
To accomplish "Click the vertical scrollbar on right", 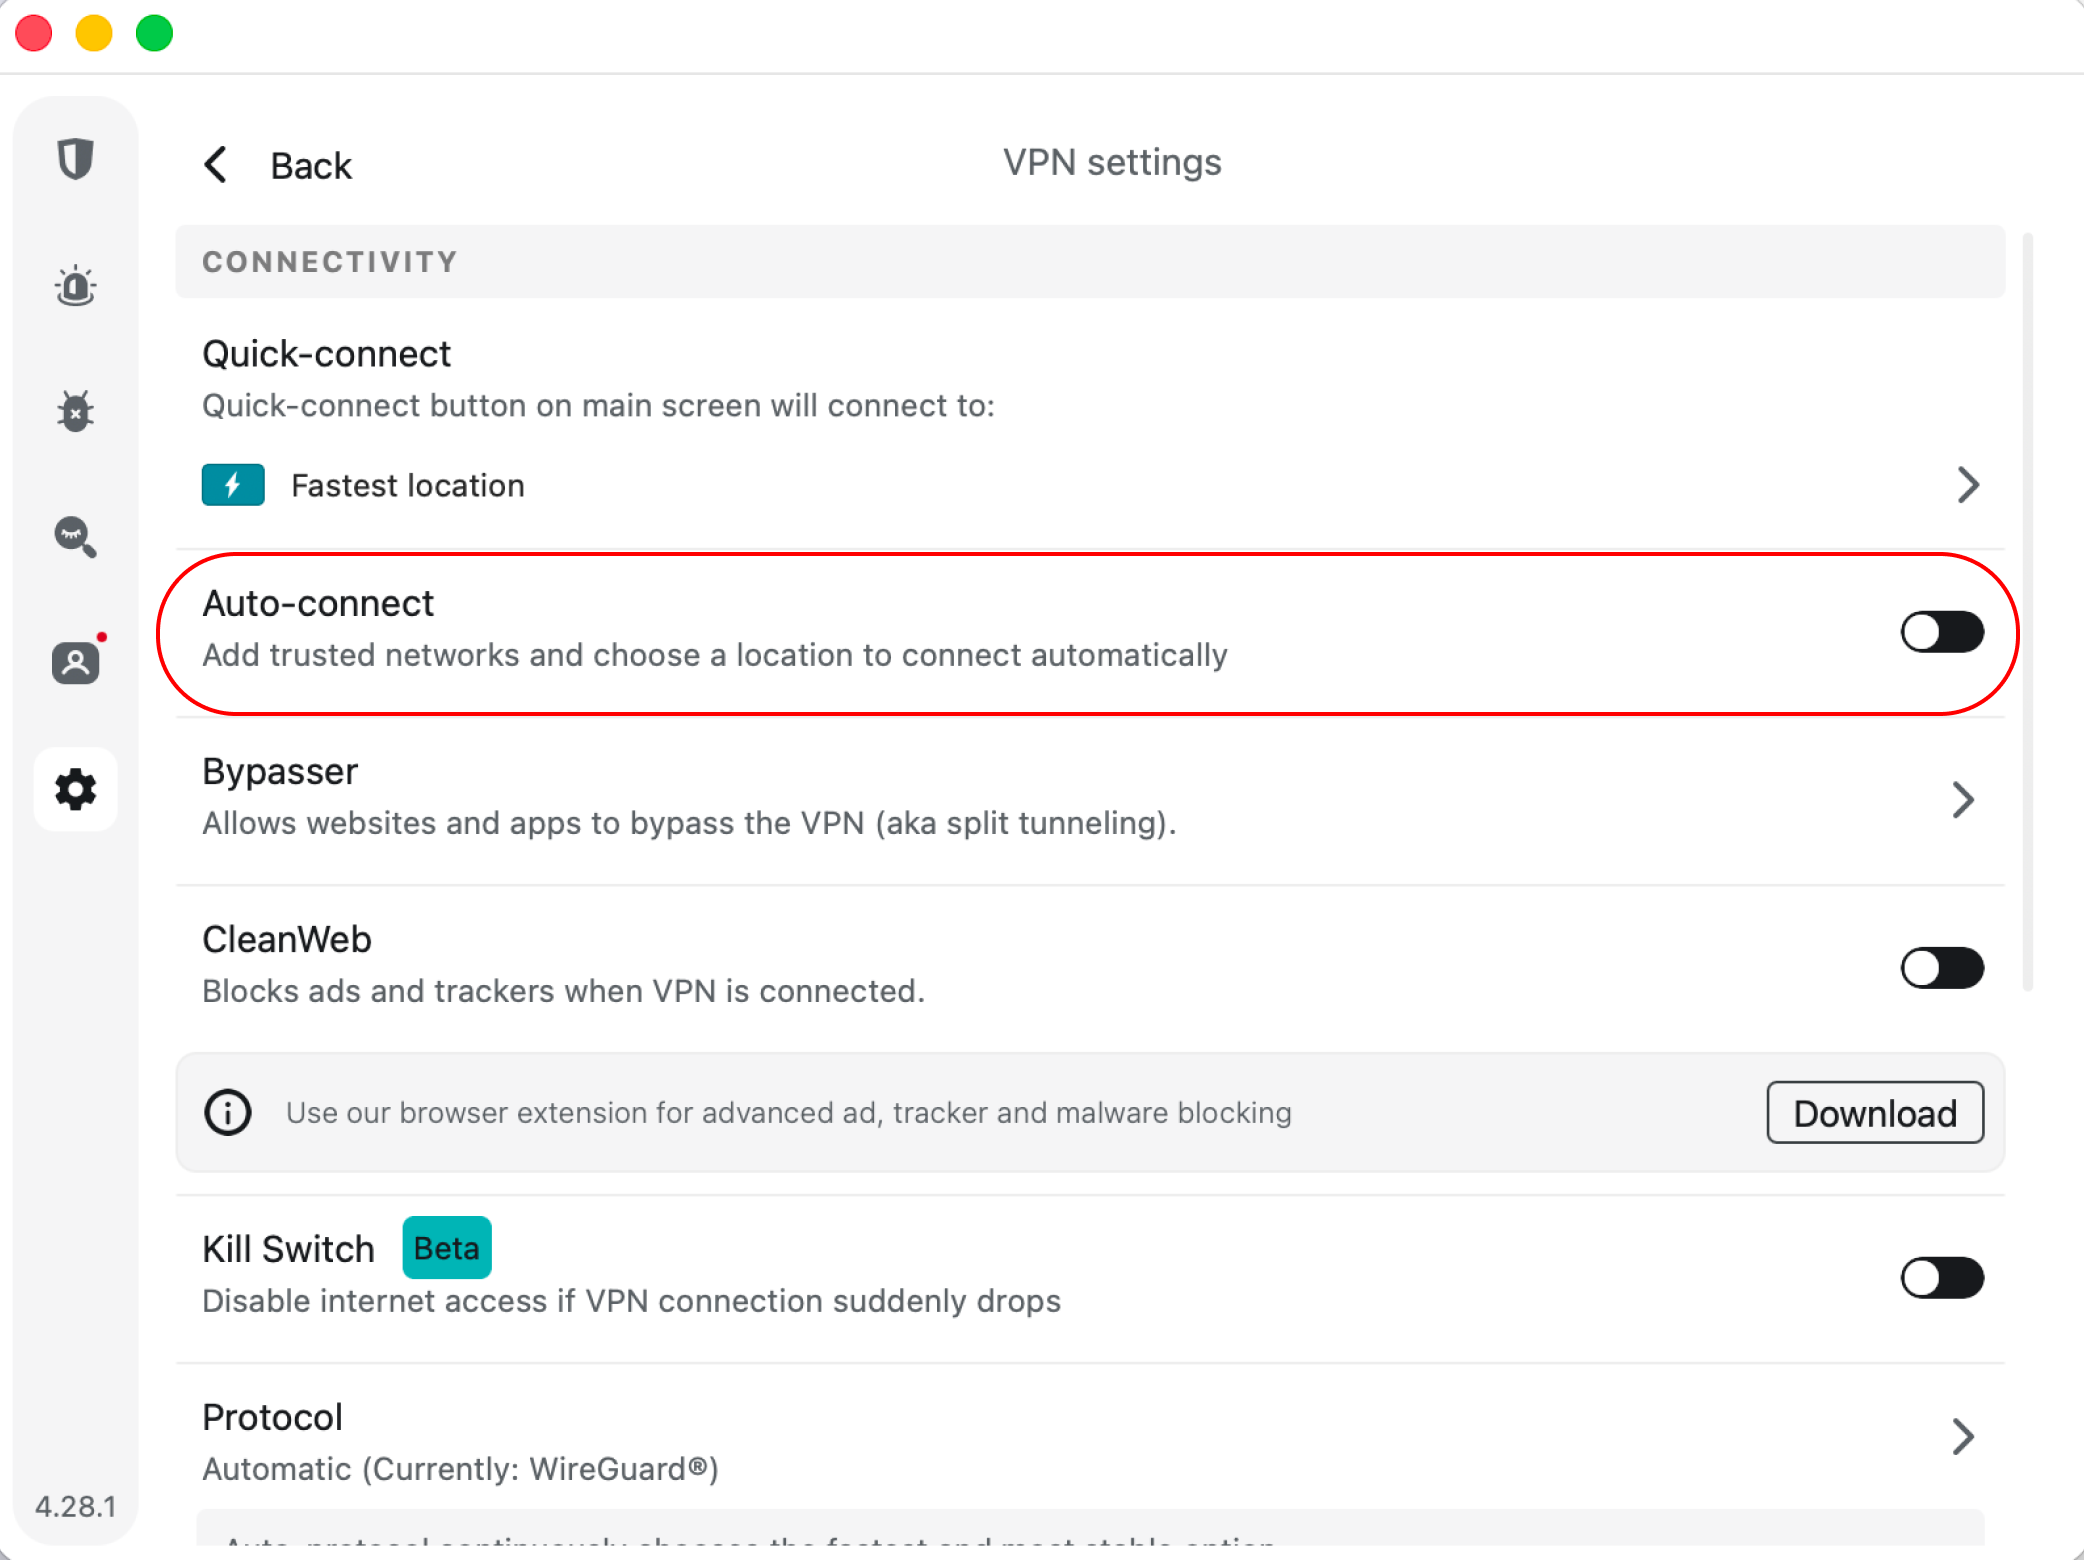I will click(x=2028, y=612).
